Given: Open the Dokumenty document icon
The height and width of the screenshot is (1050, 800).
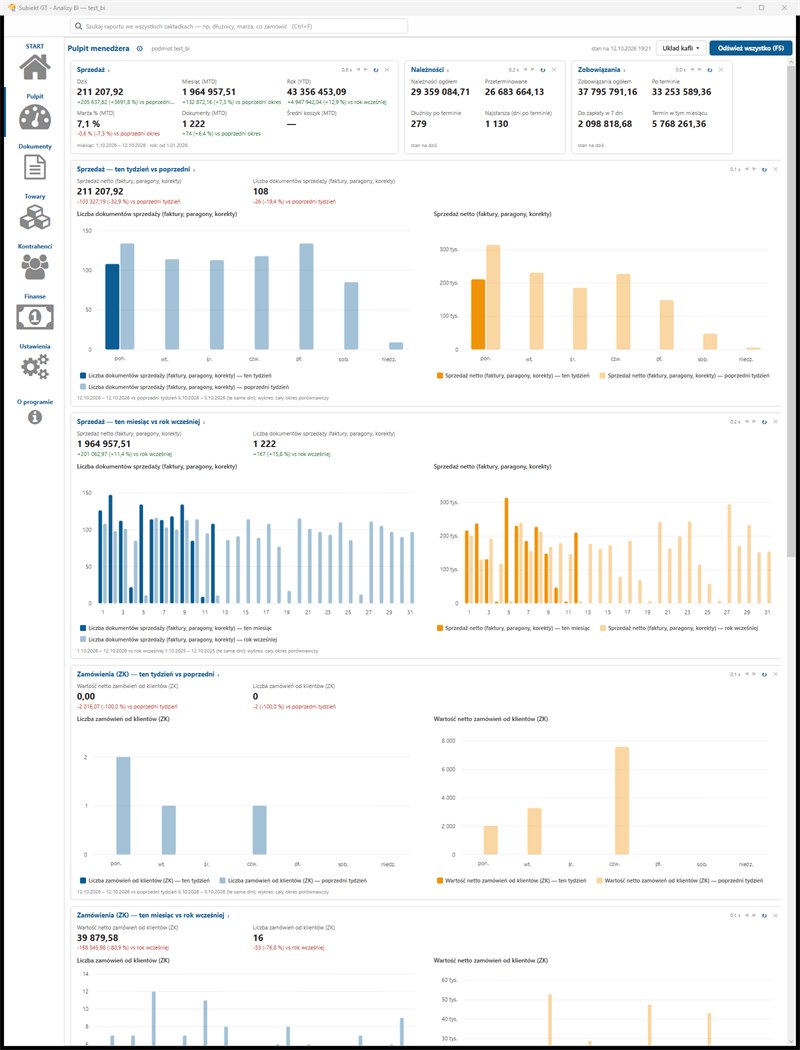Looking at the screenshot, I should tap(35, 167).
